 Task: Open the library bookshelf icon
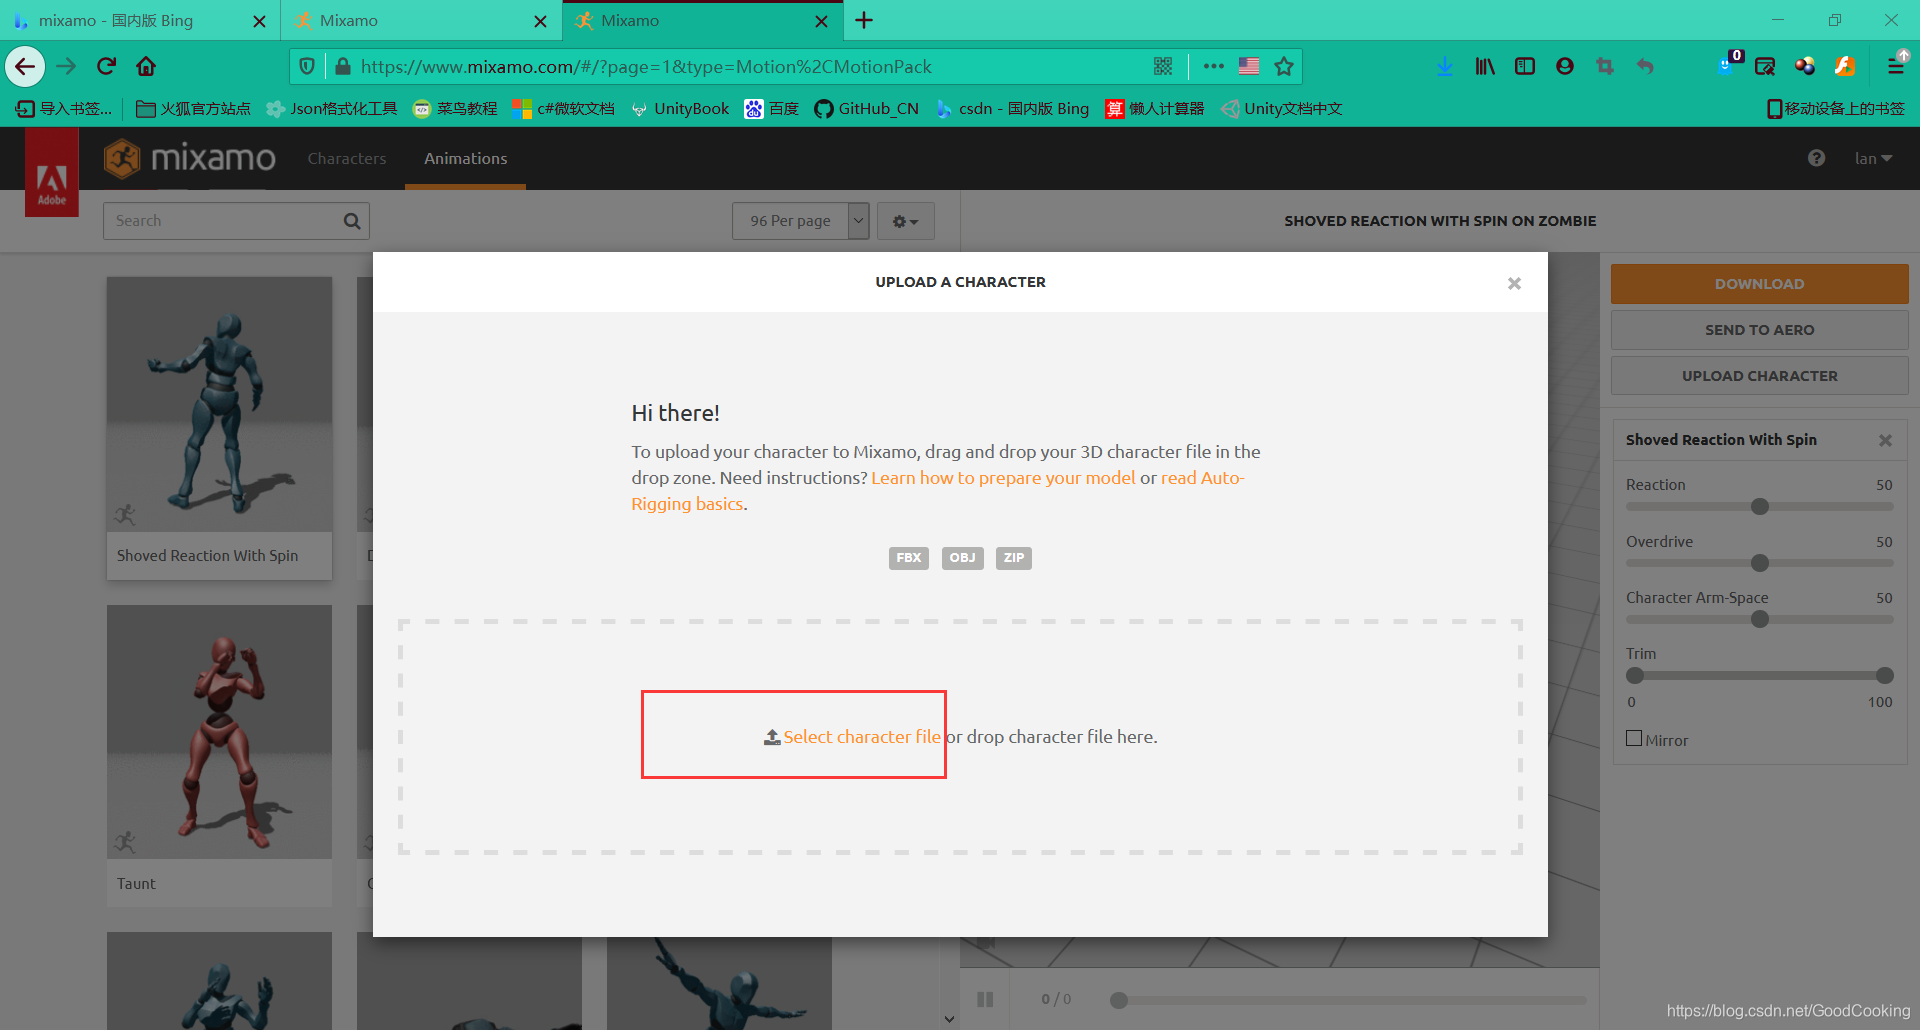tap(1485, 67)
